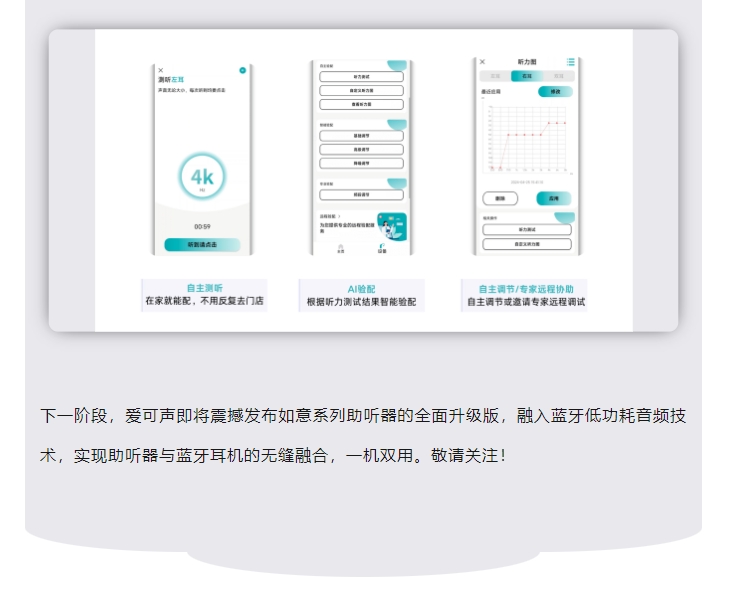Select the leftmost ear tab in 听力图

496,76
